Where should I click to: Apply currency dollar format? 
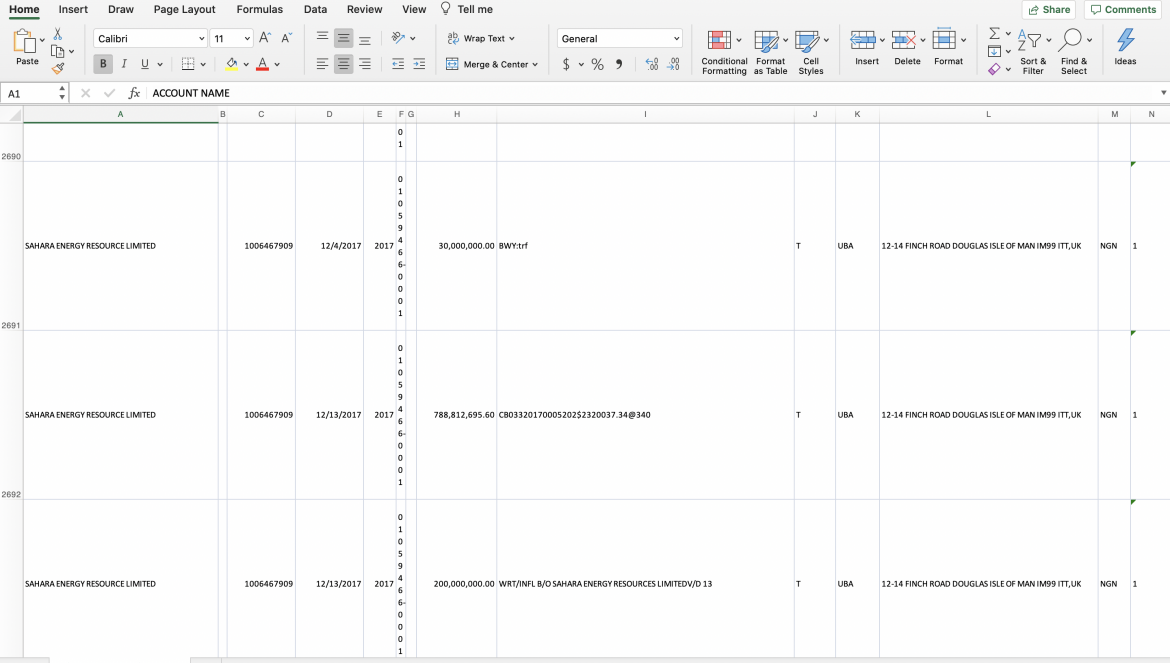tap(566, 64)
